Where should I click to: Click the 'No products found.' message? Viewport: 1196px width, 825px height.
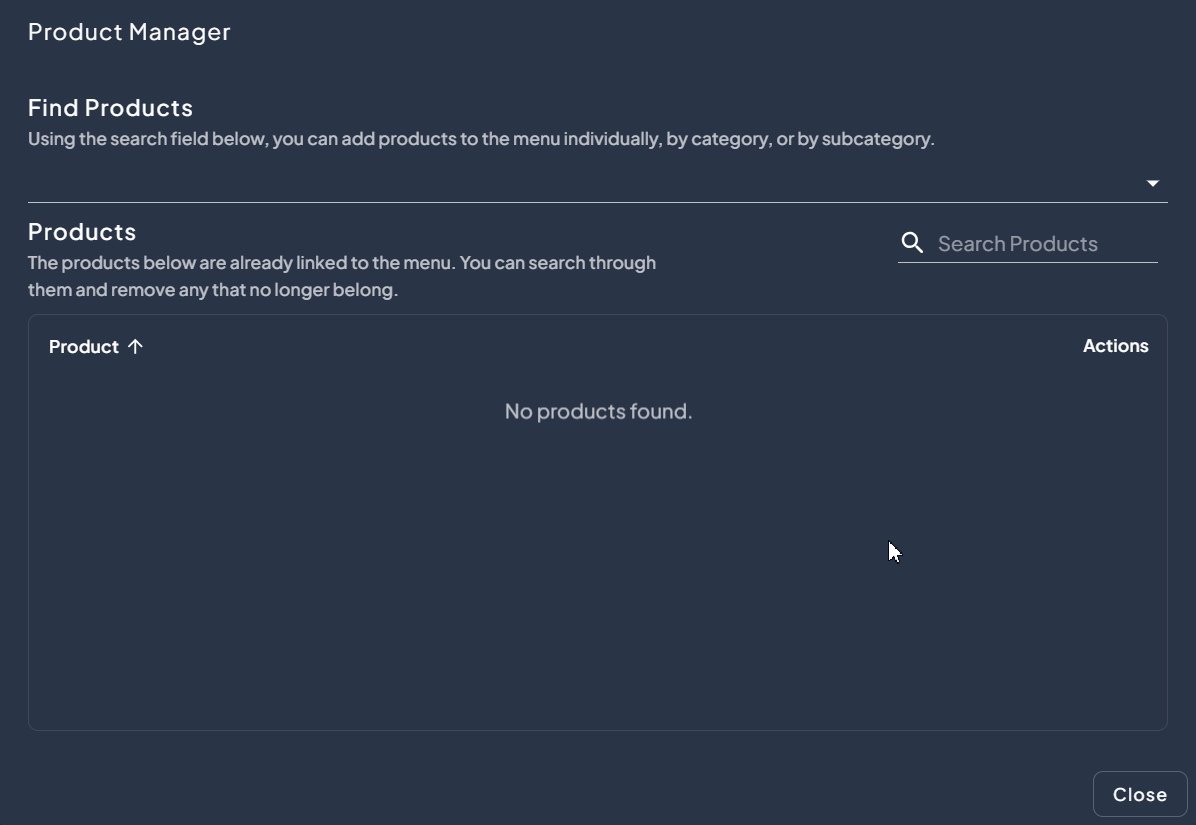598,411
